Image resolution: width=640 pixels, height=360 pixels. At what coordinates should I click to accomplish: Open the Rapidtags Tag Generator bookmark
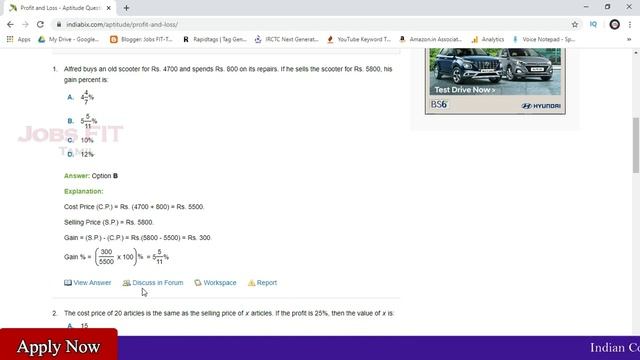[x=215, y=39]
